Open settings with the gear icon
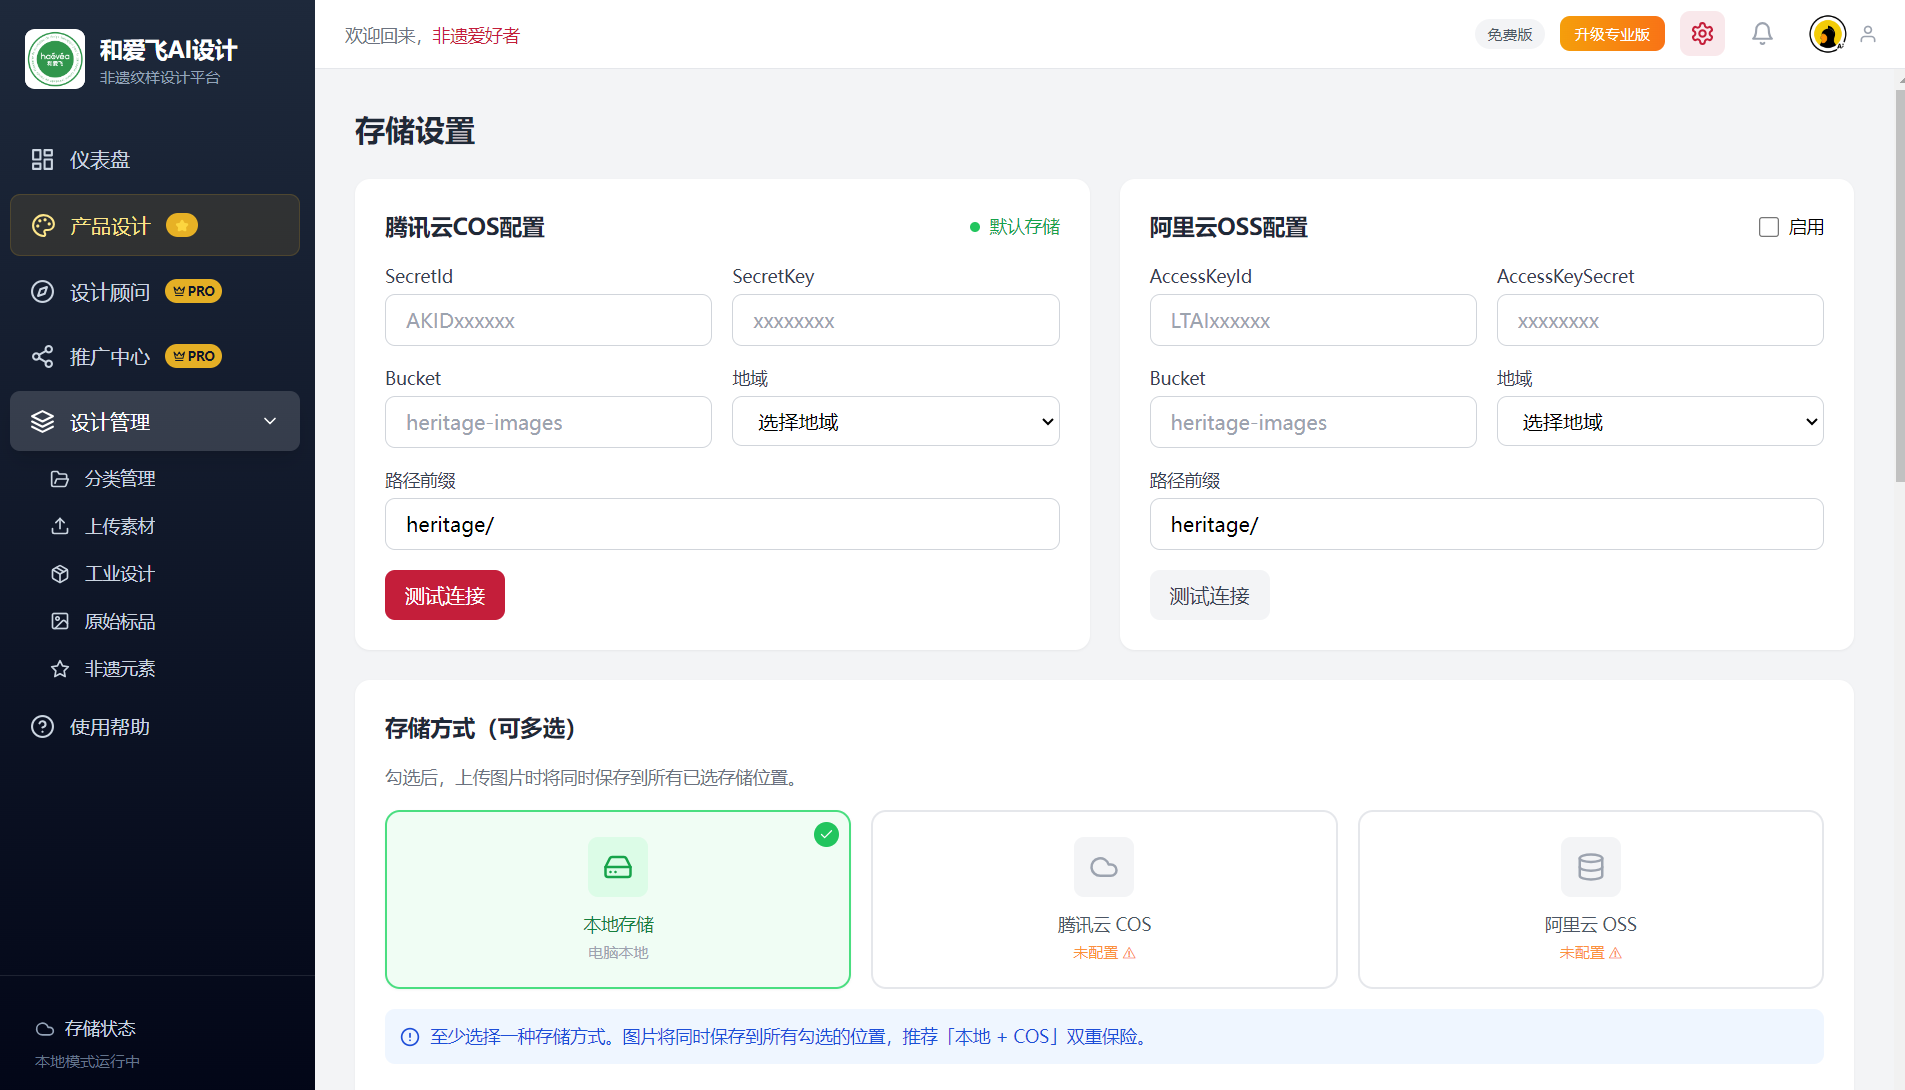The image size is (1905, 1090). pos(1702,34)
